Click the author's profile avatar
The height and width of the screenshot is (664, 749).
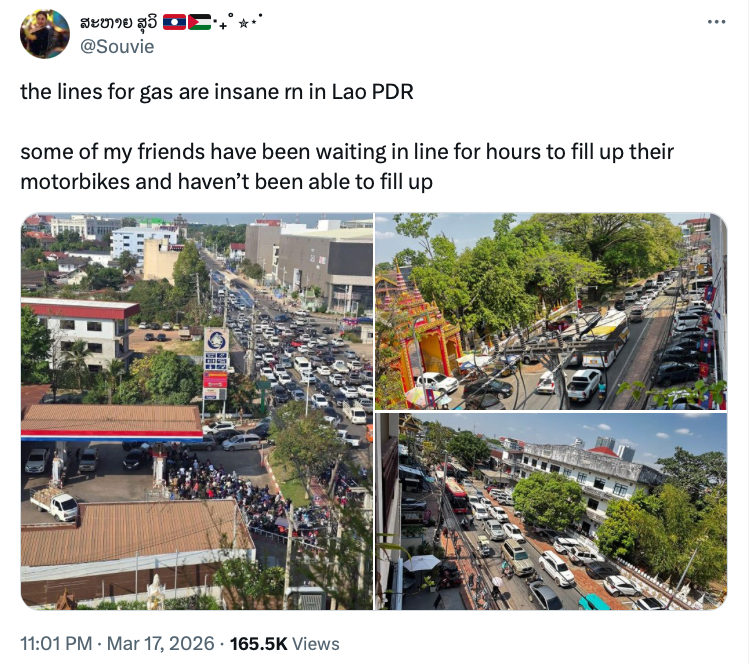tap(44, 33)
